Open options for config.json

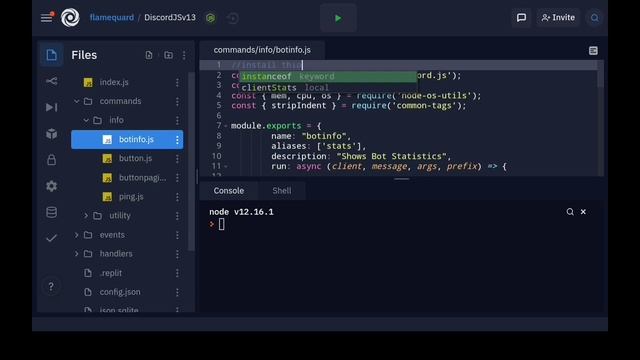(177, 292)
